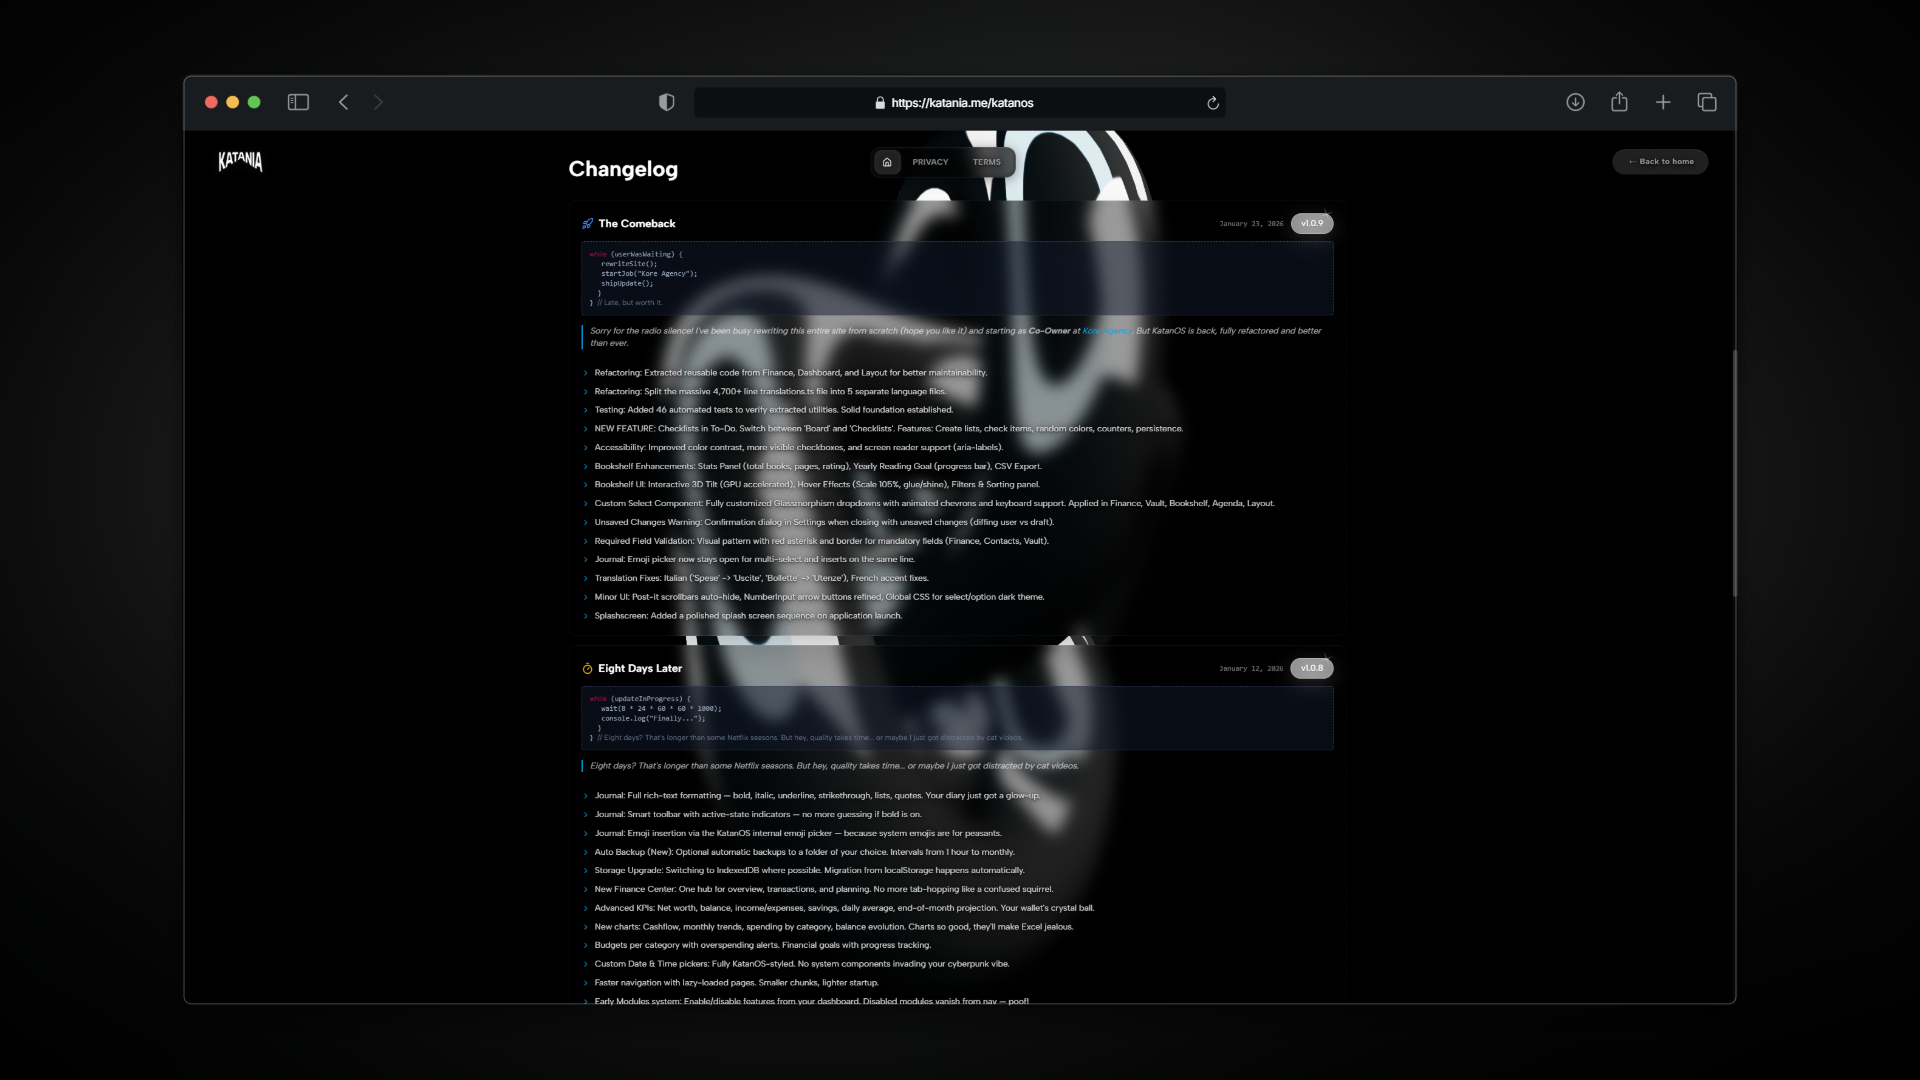Click the v1.0.9 version badge
1920x1080 pixels.
coord(1311,224)
